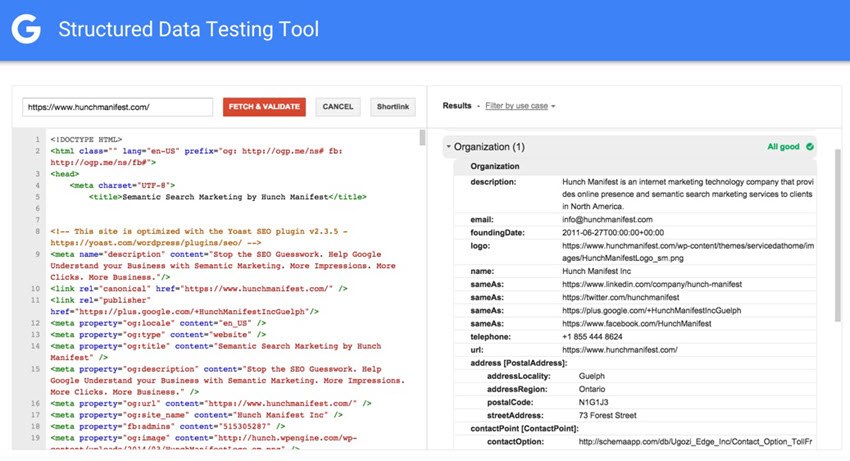Focus the URL input field
Image resolution: width=850 pixels, height=461 pixels.
118,107
